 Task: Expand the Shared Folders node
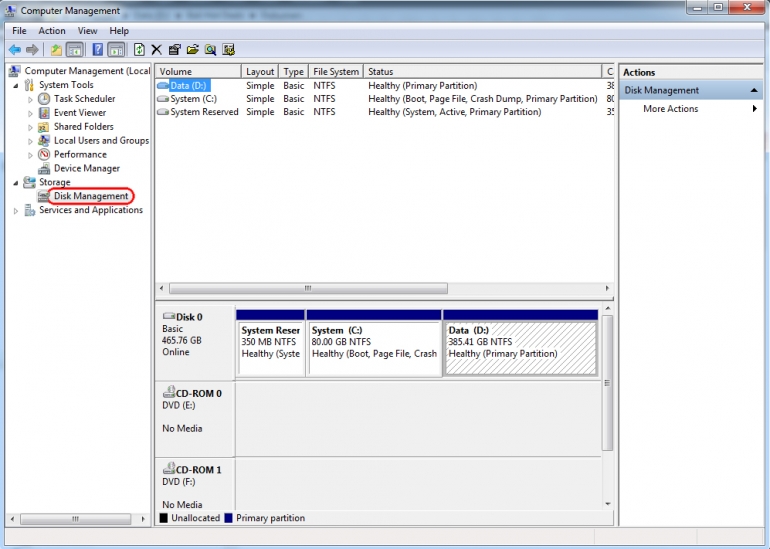[x=30, y=127]
